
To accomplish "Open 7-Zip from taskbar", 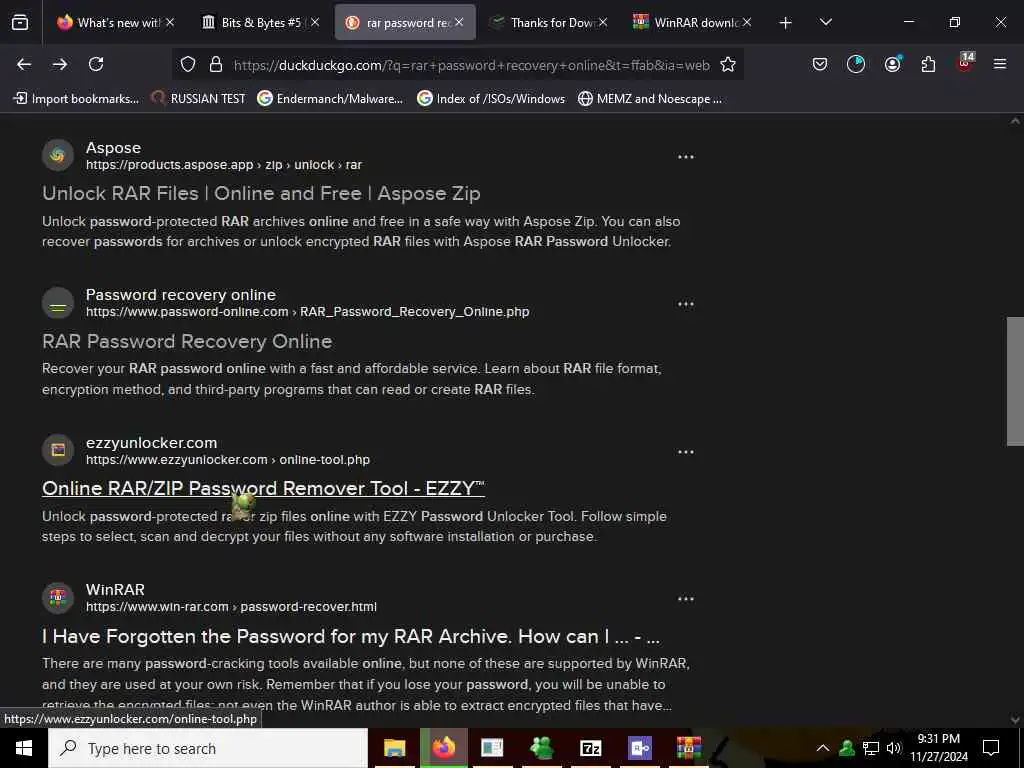I will tap(590, 748).
